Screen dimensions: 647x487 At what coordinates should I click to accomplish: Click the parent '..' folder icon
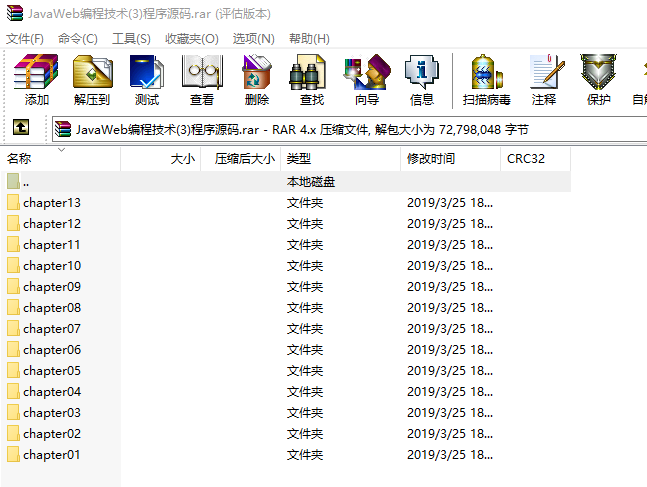coord(13,181)
